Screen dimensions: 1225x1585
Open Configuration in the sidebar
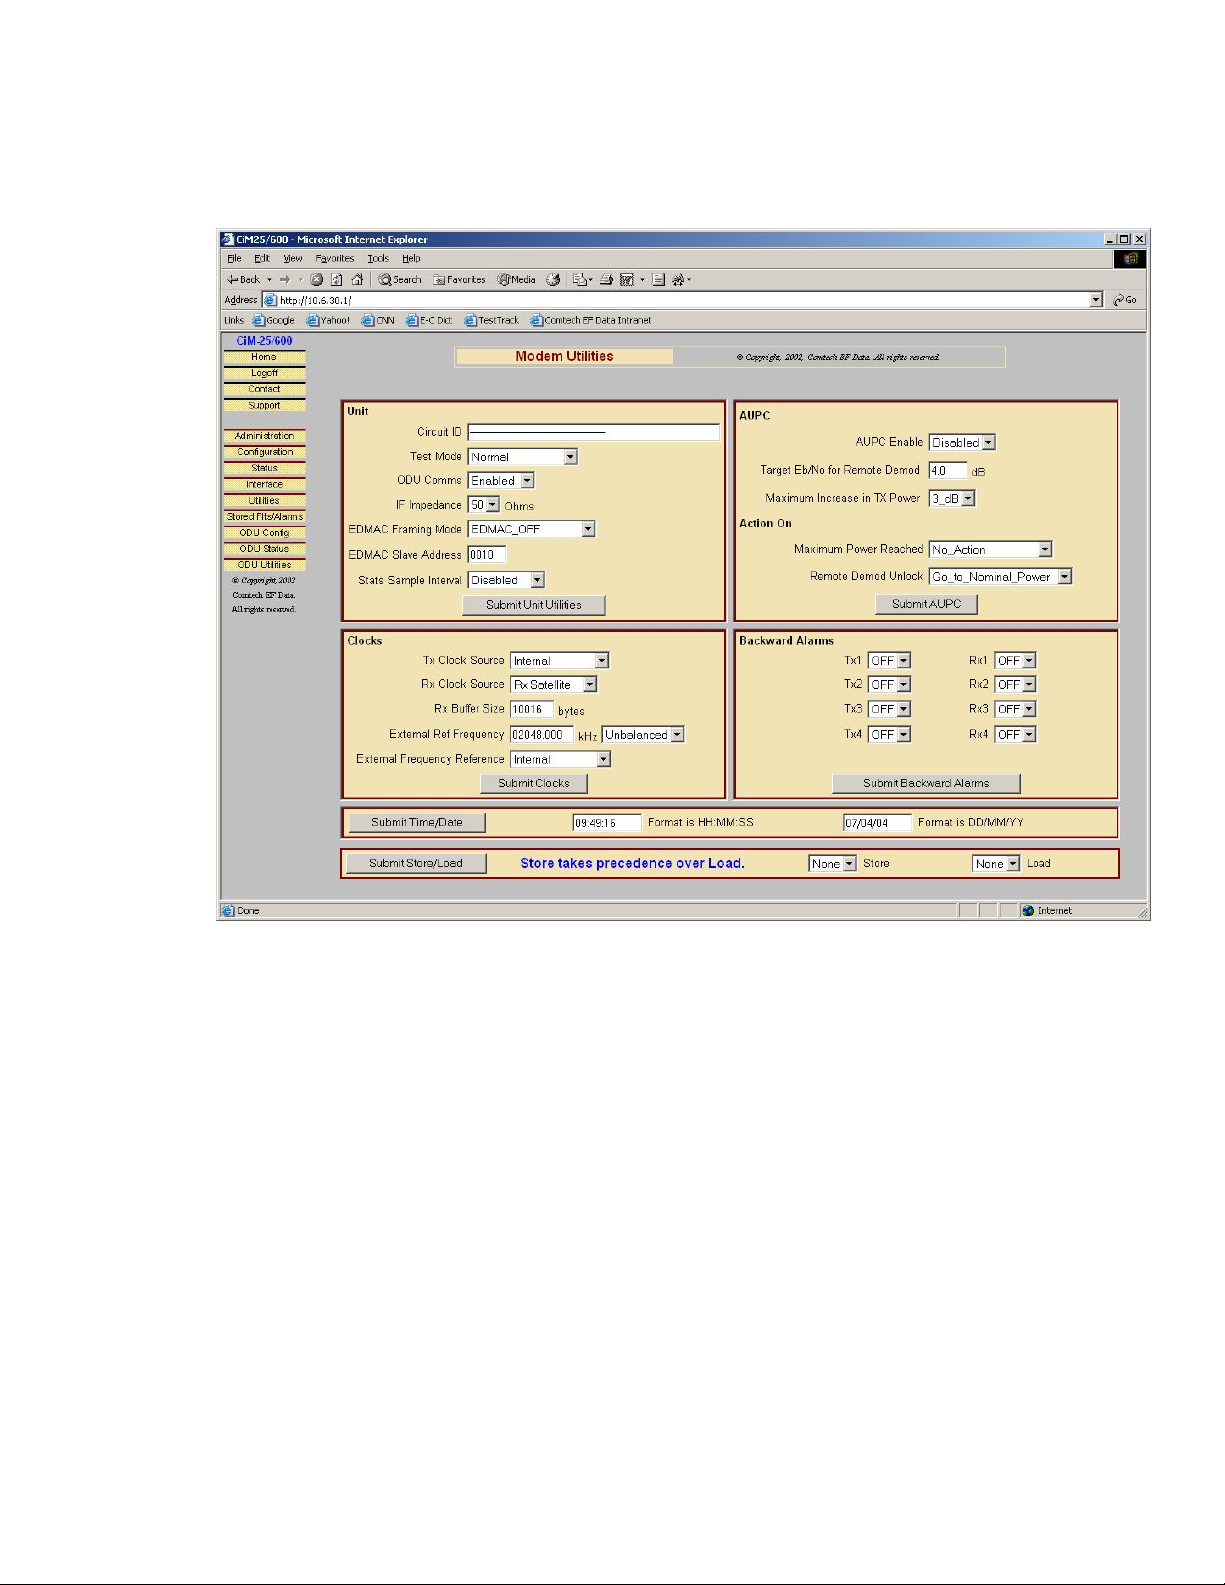[264, 452]
